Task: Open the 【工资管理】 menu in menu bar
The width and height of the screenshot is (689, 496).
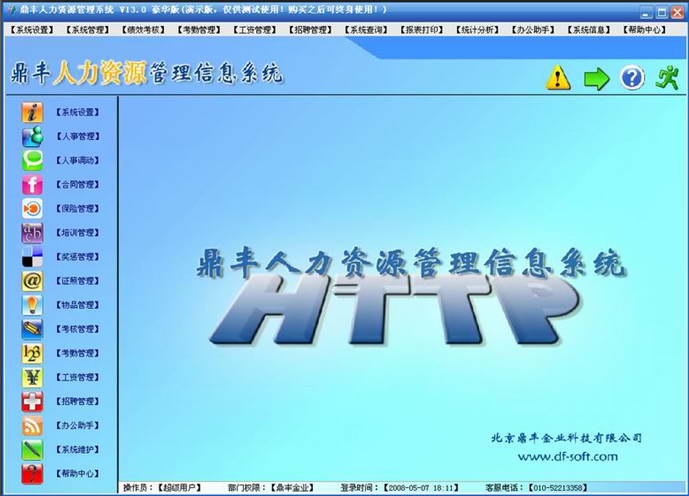Action: pyautogui.click(x=254, y=30)
